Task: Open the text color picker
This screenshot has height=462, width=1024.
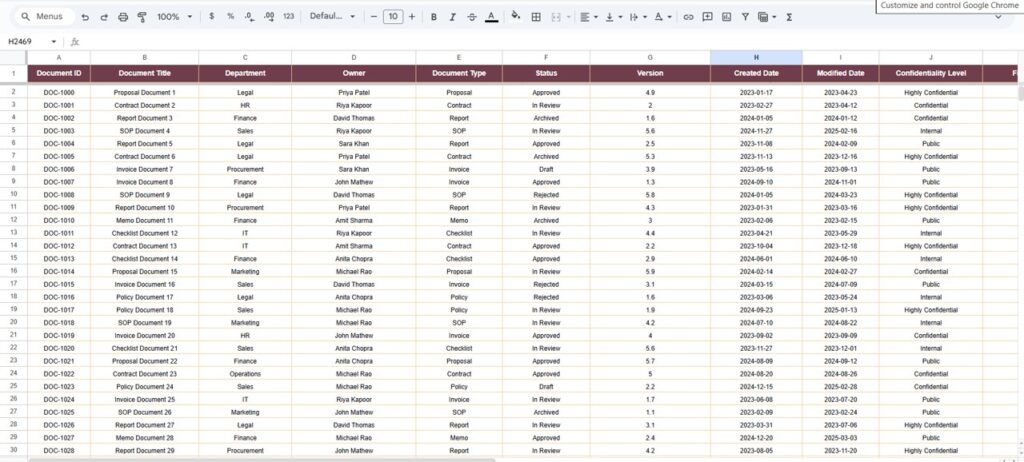Action: coord(492,17)
